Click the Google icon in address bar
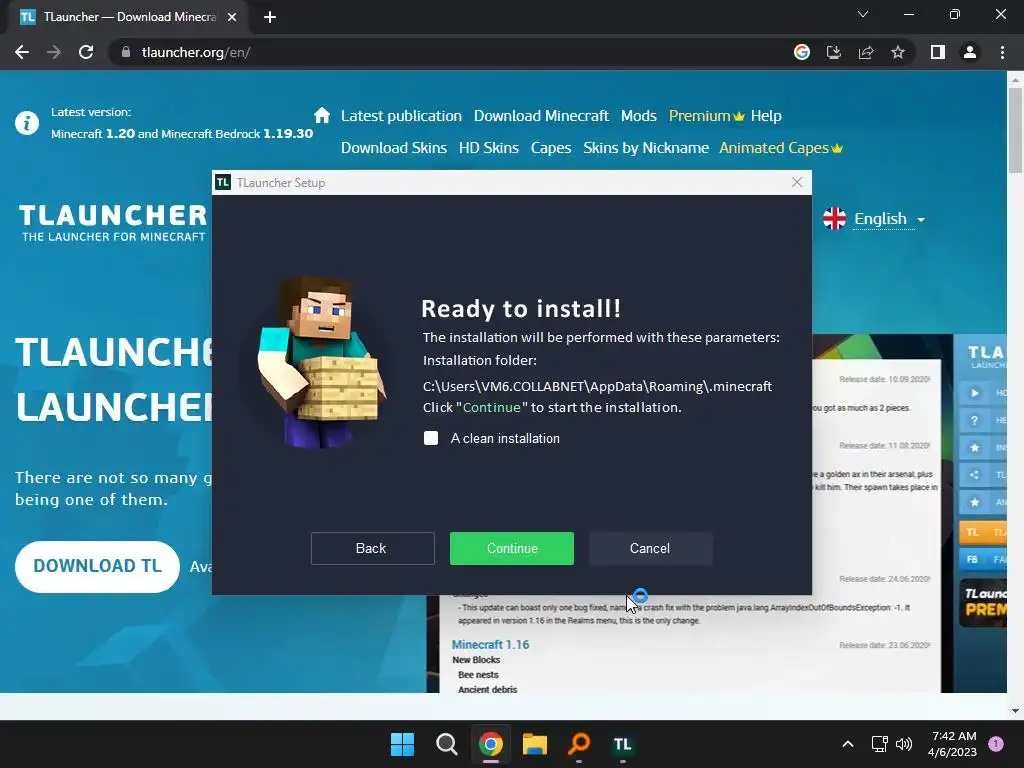Image resolution: width=1024 pixels, height=768 pixels. [x=801, y=52]
